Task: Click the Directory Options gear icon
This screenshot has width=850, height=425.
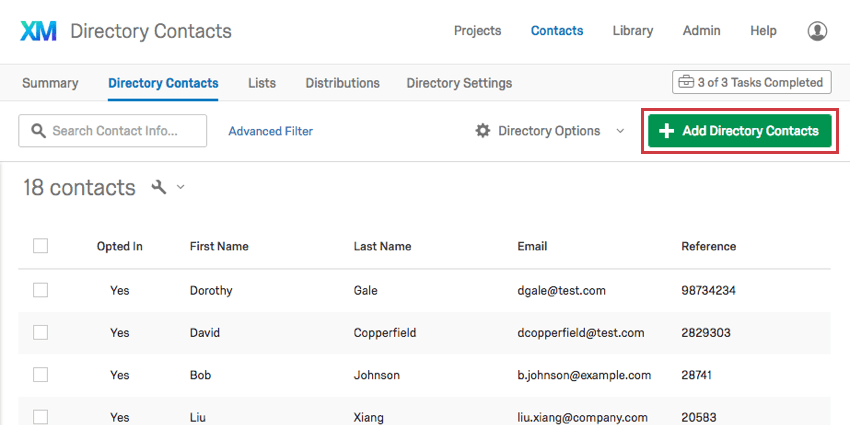Action: 482,131
